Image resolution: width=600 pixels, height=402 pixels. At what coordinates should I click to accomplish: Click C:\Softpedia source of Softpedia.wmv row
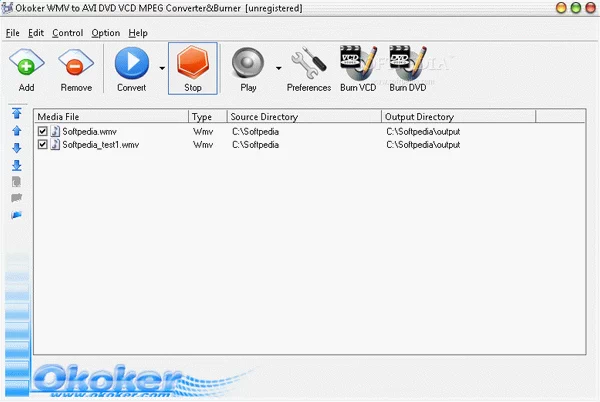pos(255,132)
